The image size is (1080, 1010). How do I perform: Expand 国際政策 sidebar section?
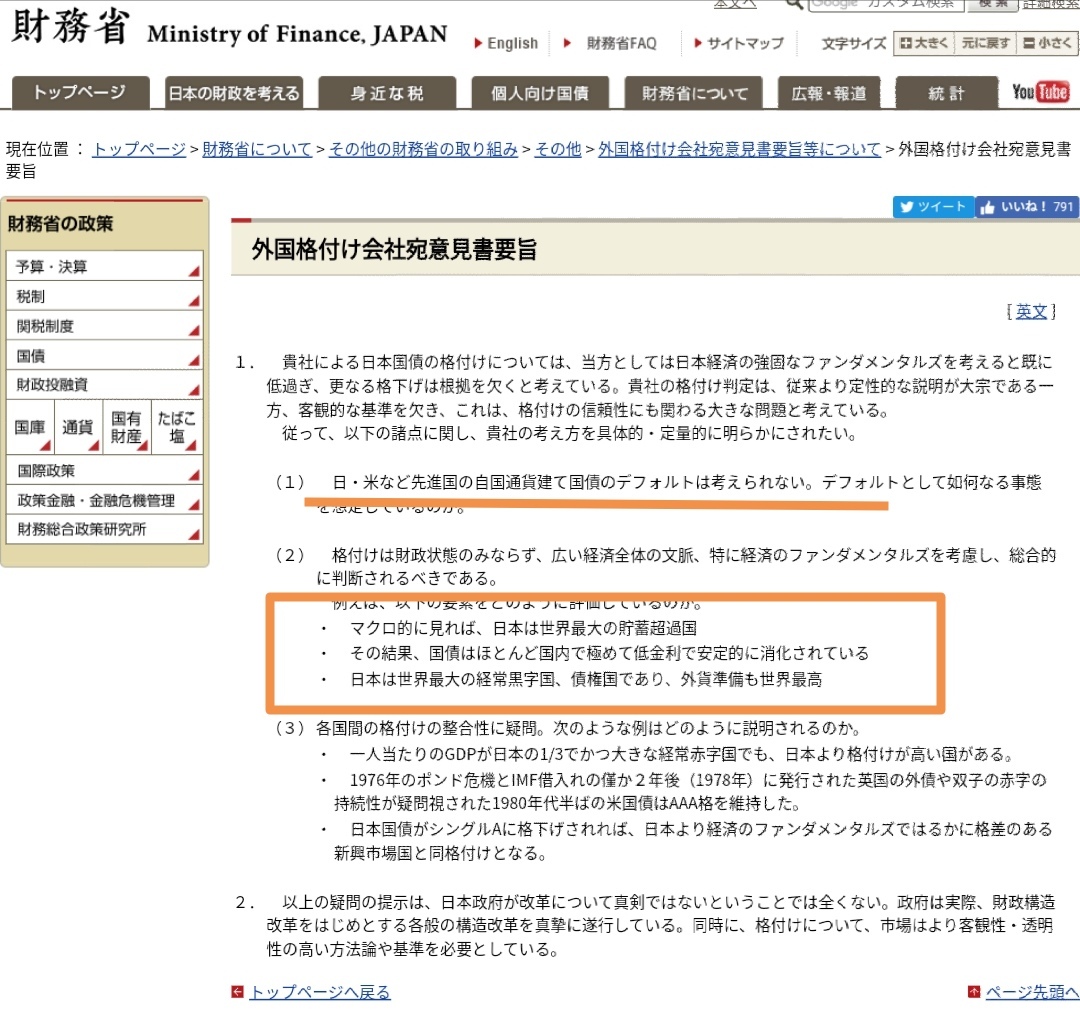[105, 470]
